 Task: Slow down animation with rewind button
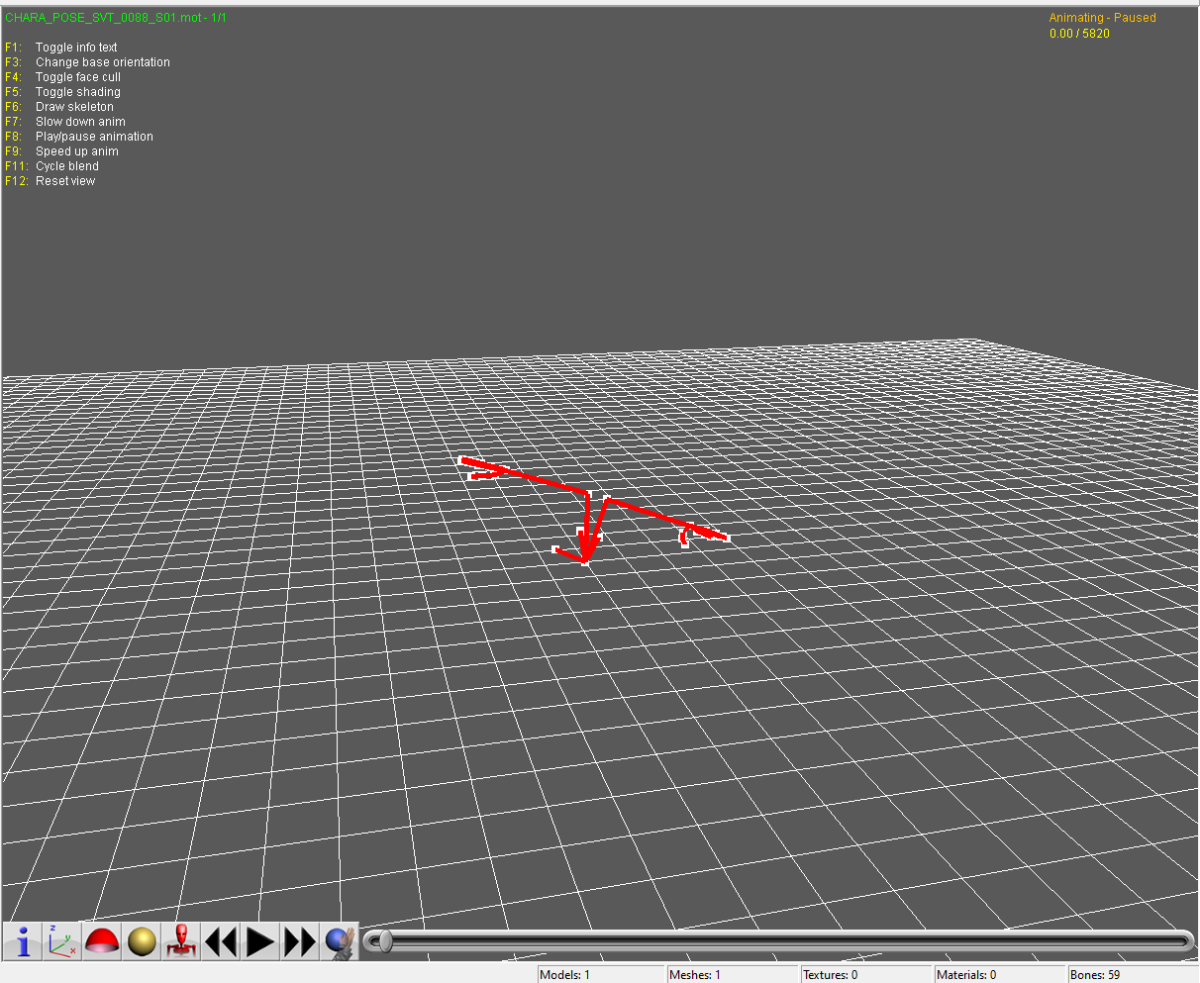[x=221, y=941]
